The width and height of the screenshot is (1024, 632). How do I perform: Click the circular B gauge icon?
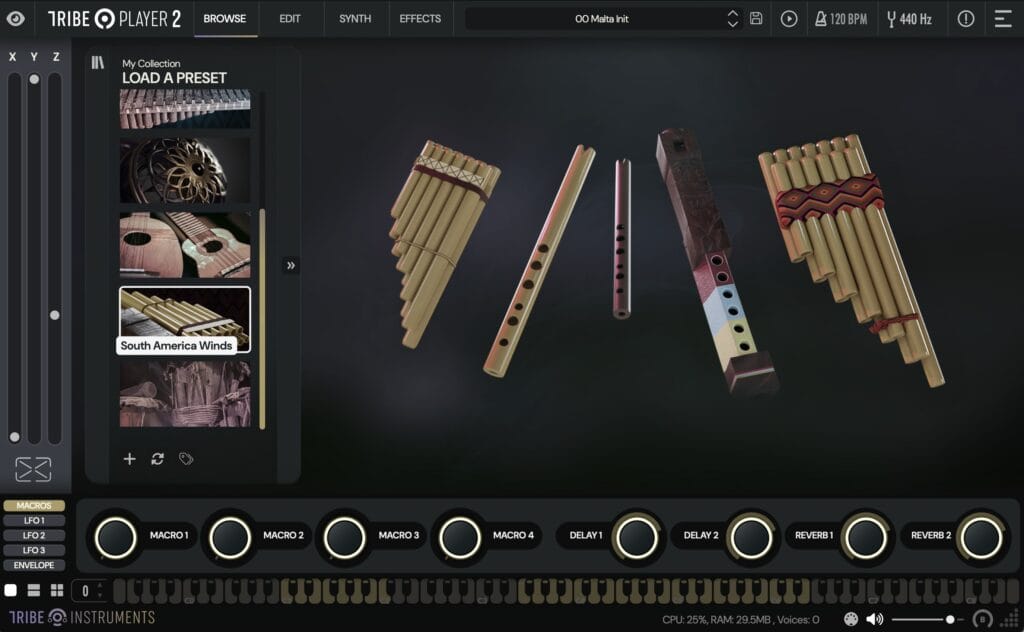pos(982,619)
